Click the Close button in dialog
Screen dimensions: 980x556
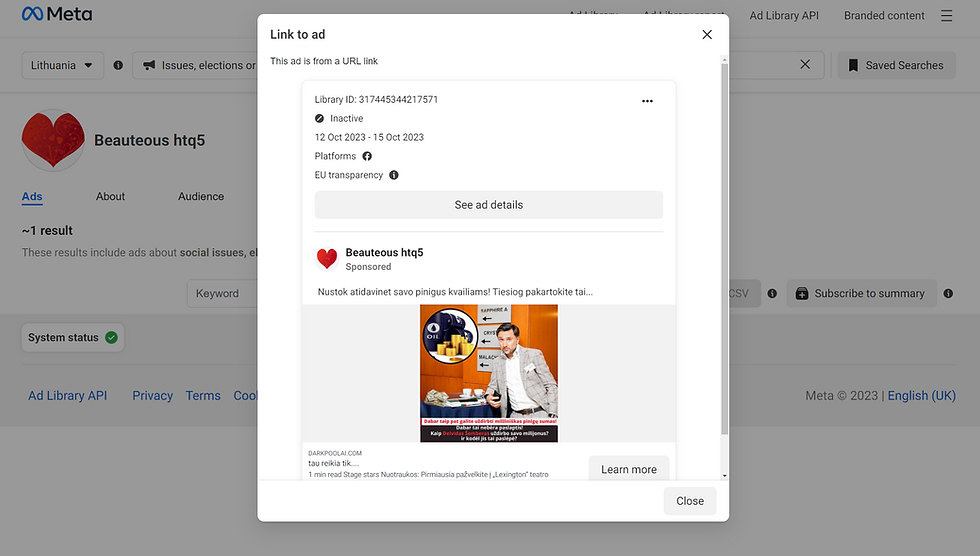690,501
